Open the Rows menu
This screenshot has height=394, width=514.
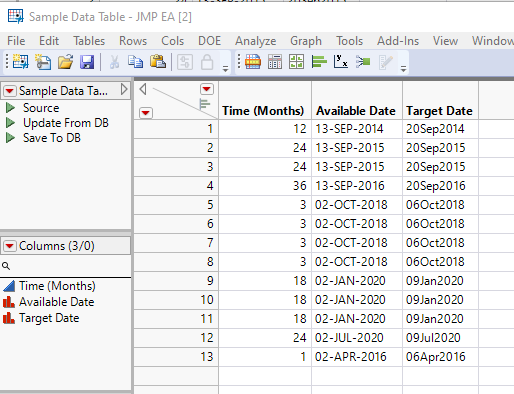point(133,41)
